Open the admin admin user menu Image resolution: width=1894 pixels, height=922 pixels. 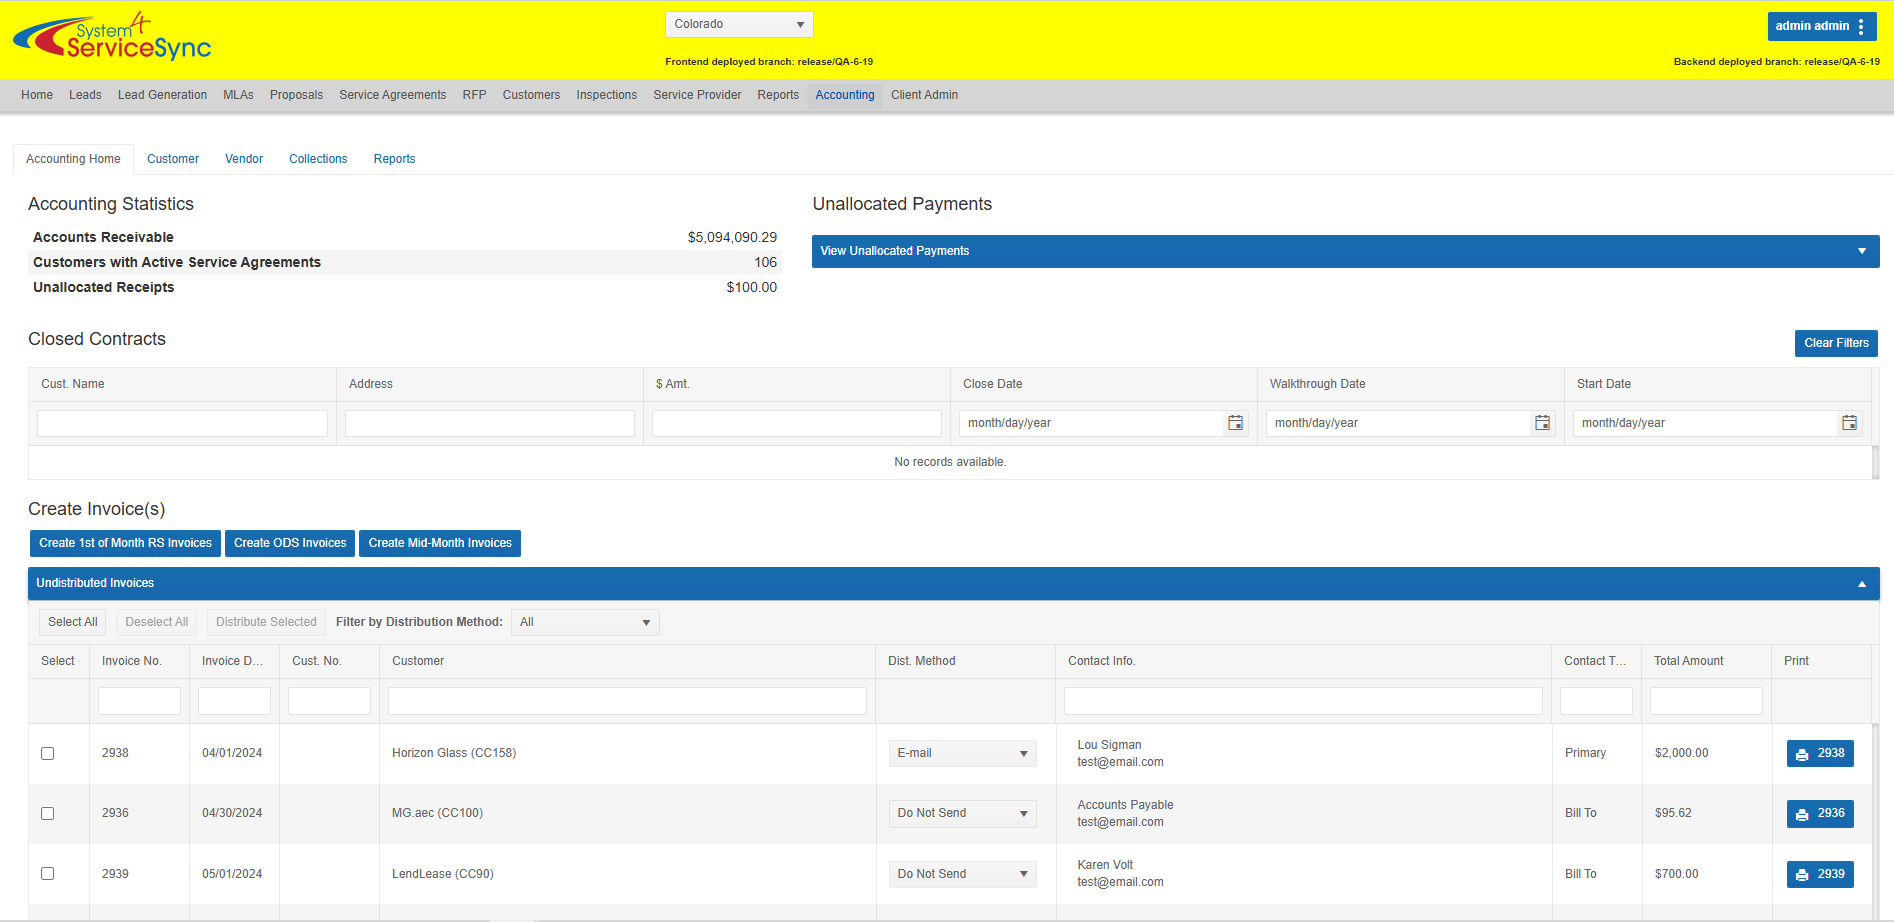1821,26
